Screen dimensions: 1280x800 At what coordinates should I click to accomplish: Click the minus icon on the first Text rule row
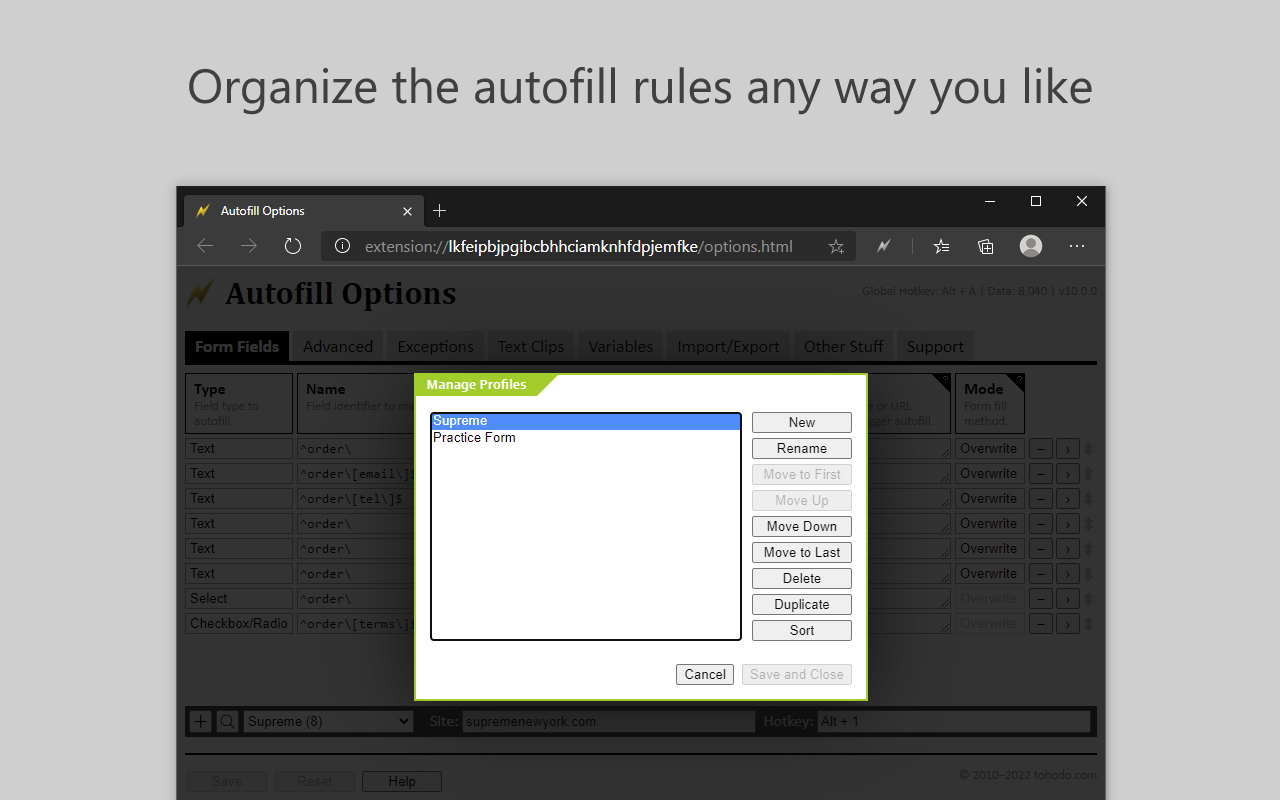tap(1040, 448)
